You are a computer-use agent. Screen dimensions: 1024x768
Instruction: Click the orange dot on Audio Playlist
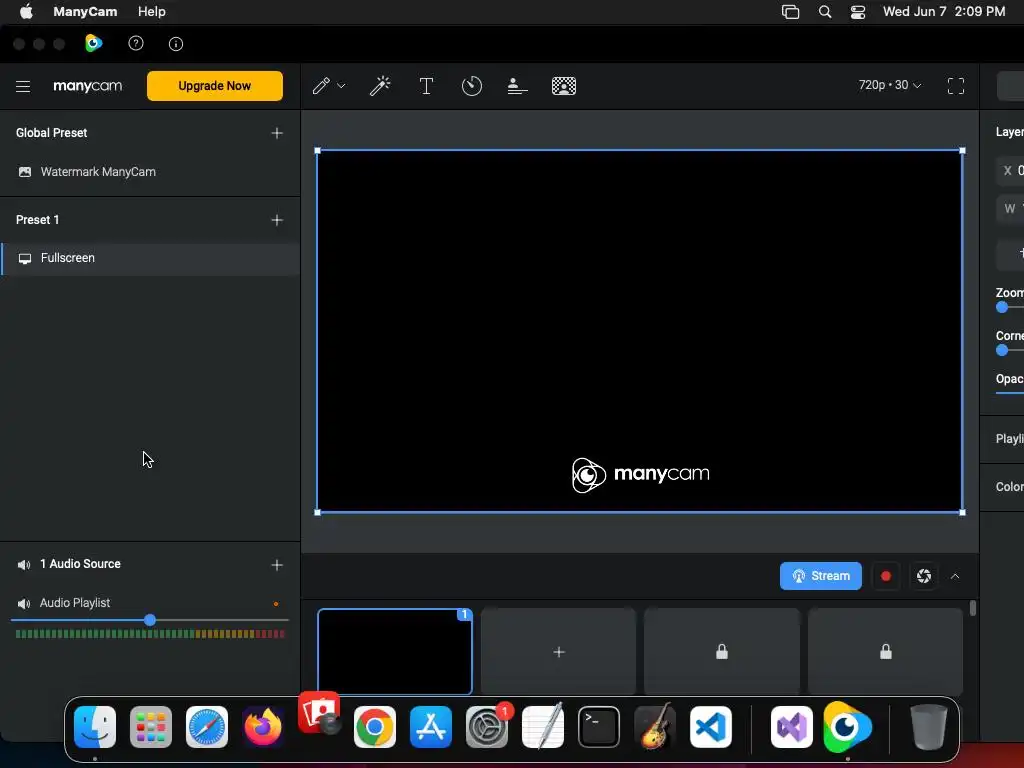point(276,604)
